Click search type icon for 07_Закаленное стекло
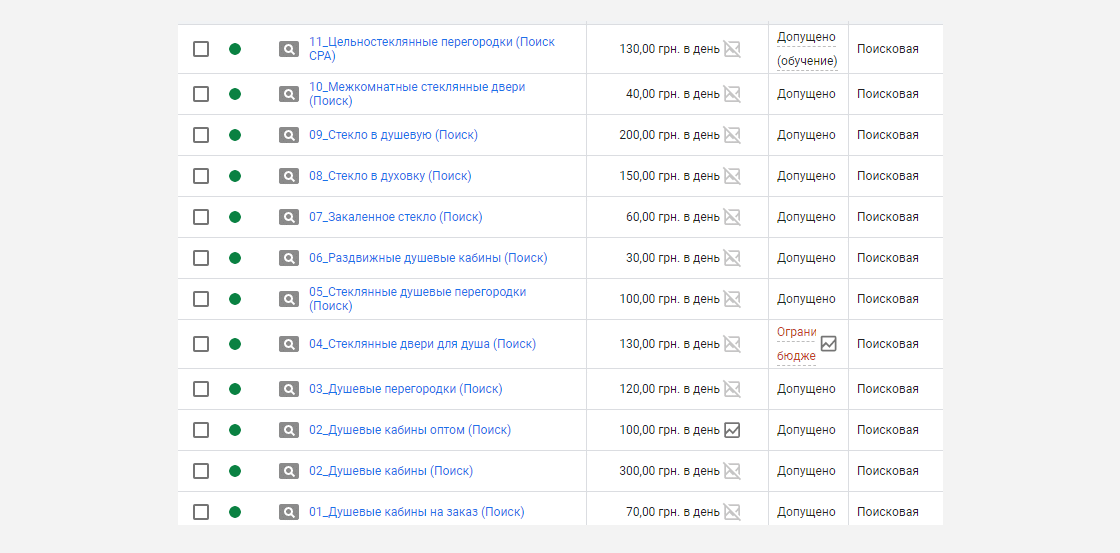 pos(289,217)
